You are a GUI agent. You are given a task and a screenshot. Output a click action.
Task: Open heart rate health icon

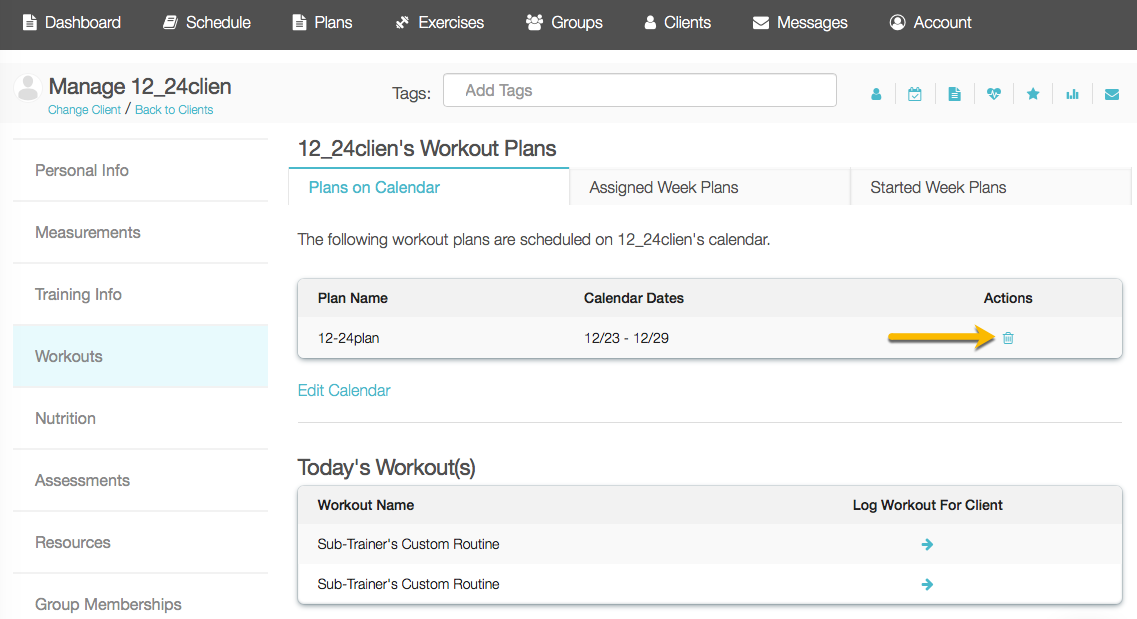[993, 94]
